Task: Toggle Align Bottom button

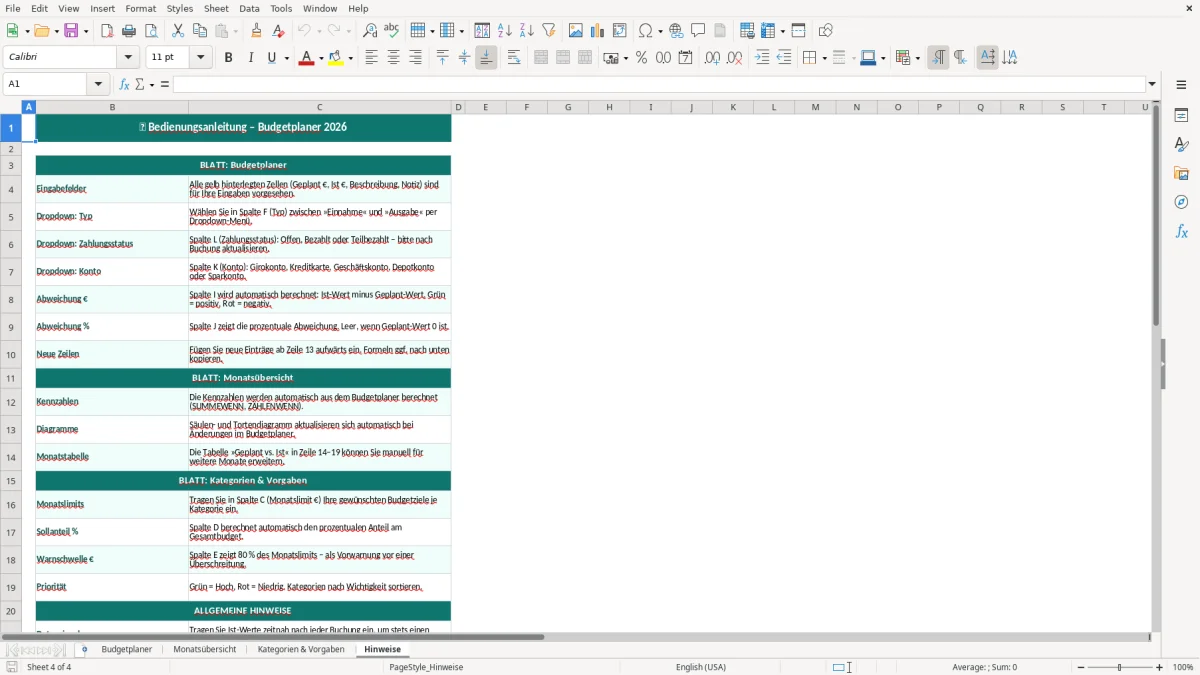Action: point(486,58)
